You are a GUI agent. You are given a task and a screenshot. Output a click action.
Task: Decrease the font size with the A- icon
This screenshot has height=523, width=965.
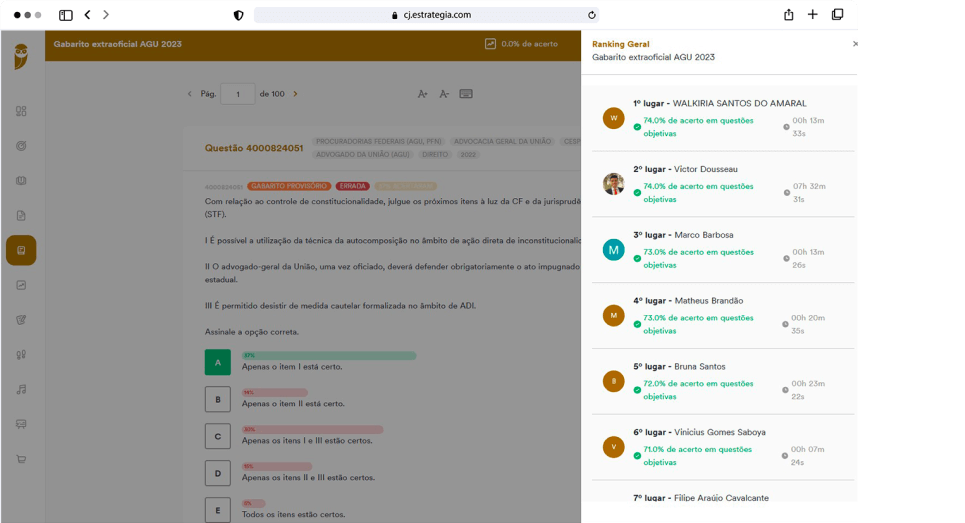(444, 94)
